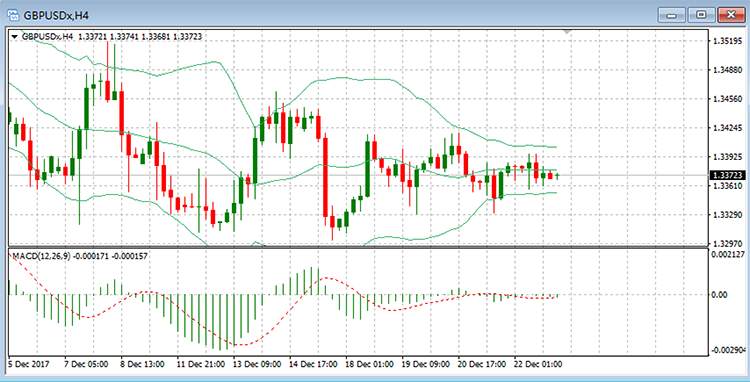Click the chart shift marker triangle at top

click(x=567, y=32)
